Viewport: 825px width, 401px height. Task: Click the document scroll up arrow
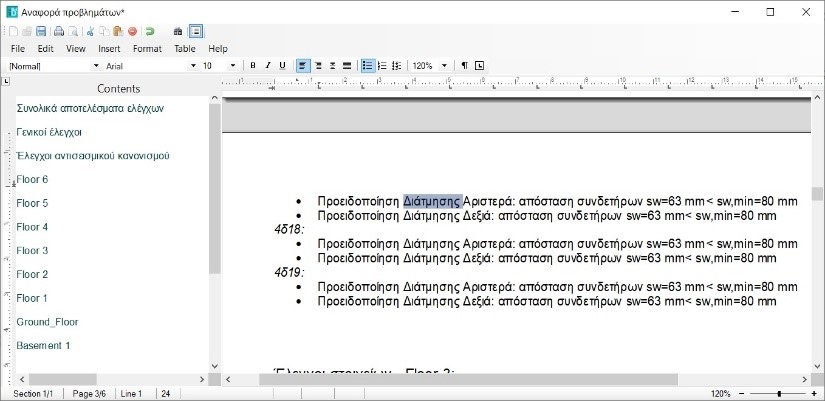(x=817, y=97)
